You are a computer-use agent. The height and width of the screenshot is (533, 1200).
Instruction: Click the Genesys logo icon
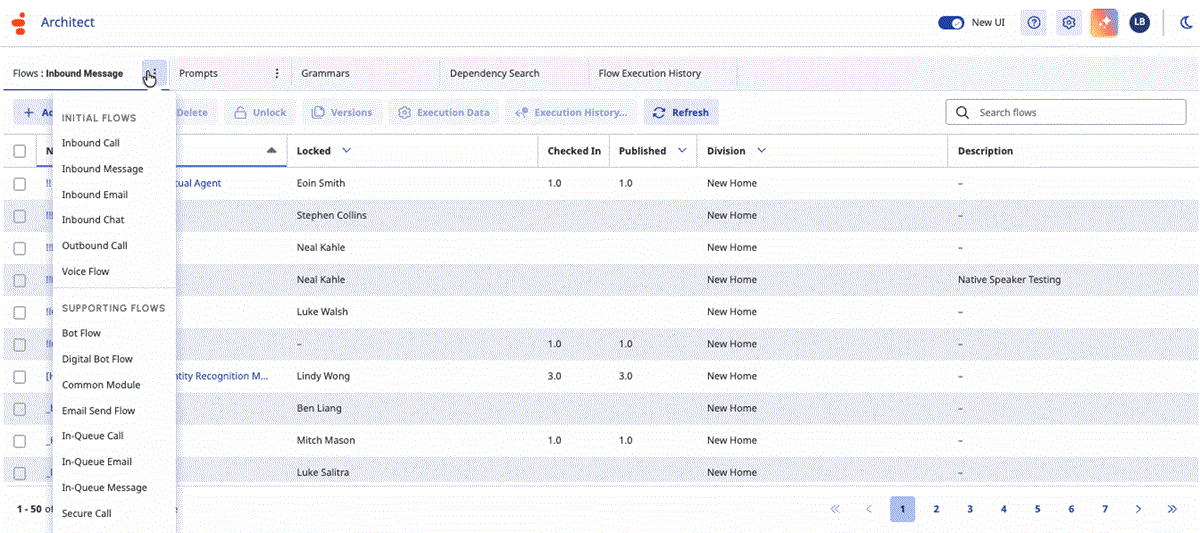18,23
